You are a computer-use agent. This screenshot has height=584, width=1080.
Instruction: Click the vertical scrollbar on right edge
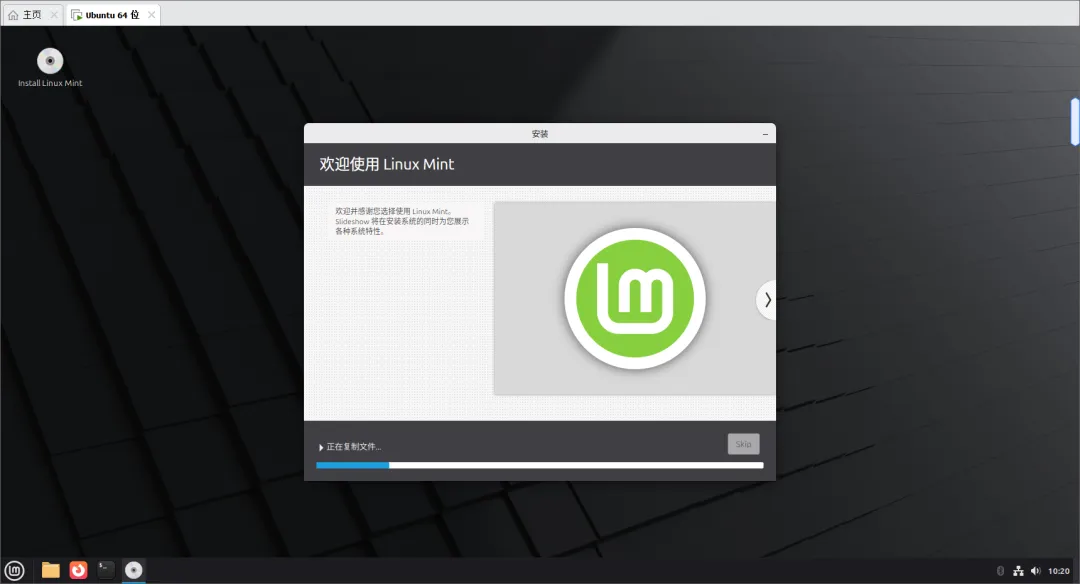click(x=1074, y=121)
